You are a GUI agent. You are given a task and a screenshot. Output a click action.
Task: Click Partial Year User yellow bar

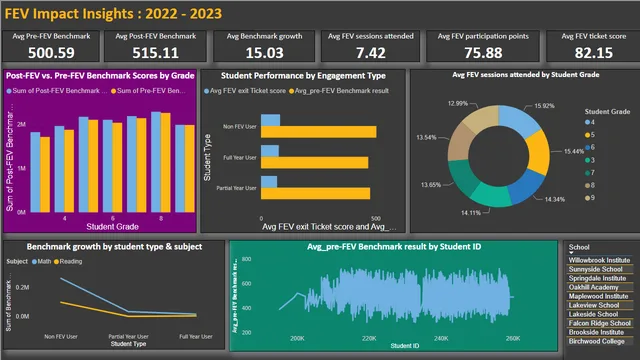coord(315,193)
